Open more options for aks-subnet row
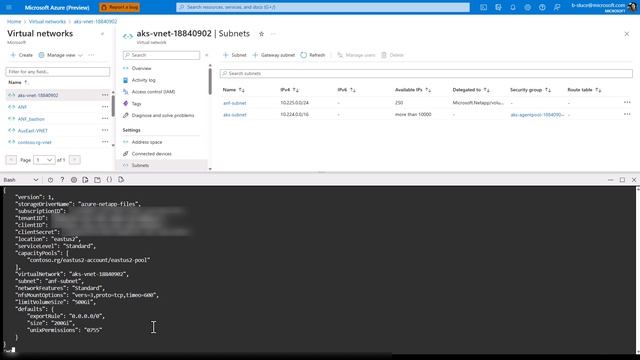The width and height of the screenshot is (640, 360). (x=627, y=114)
